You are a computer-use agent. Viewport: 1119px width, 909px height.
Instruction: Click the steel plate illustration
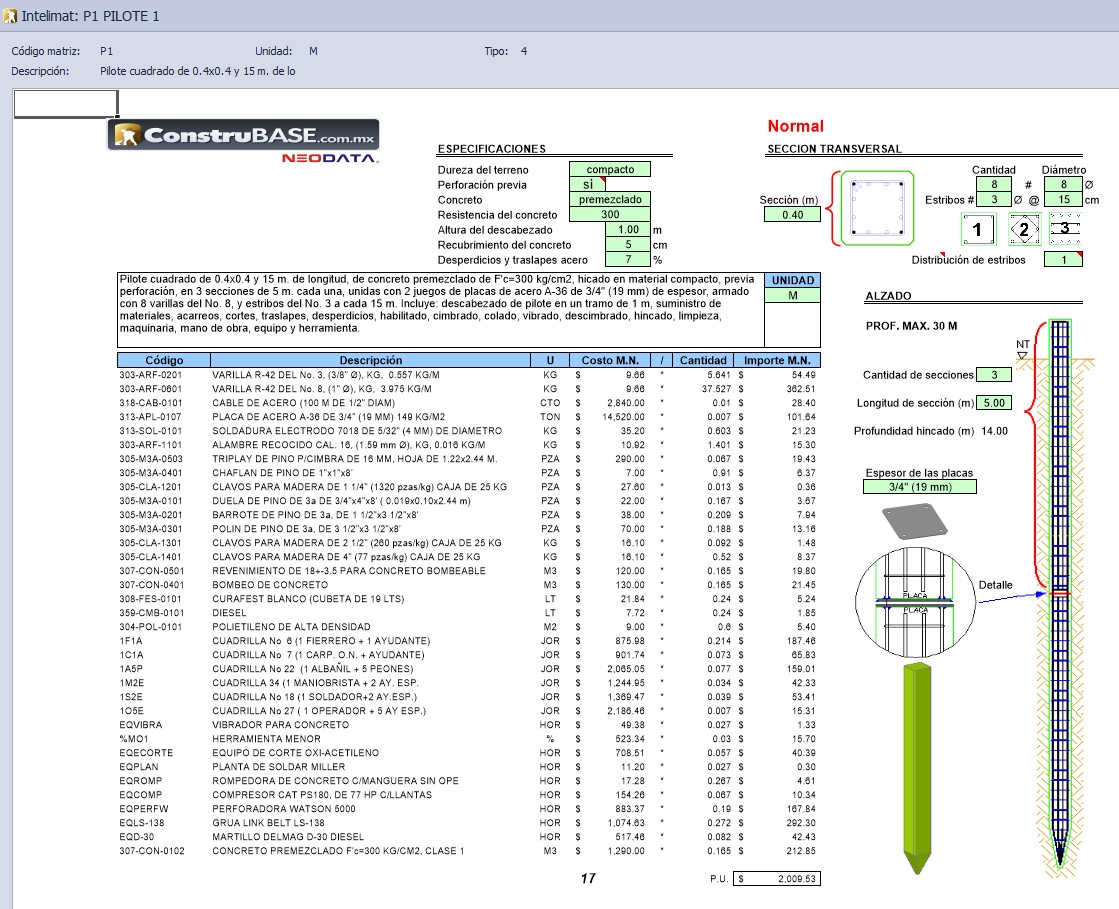(914, 522)
